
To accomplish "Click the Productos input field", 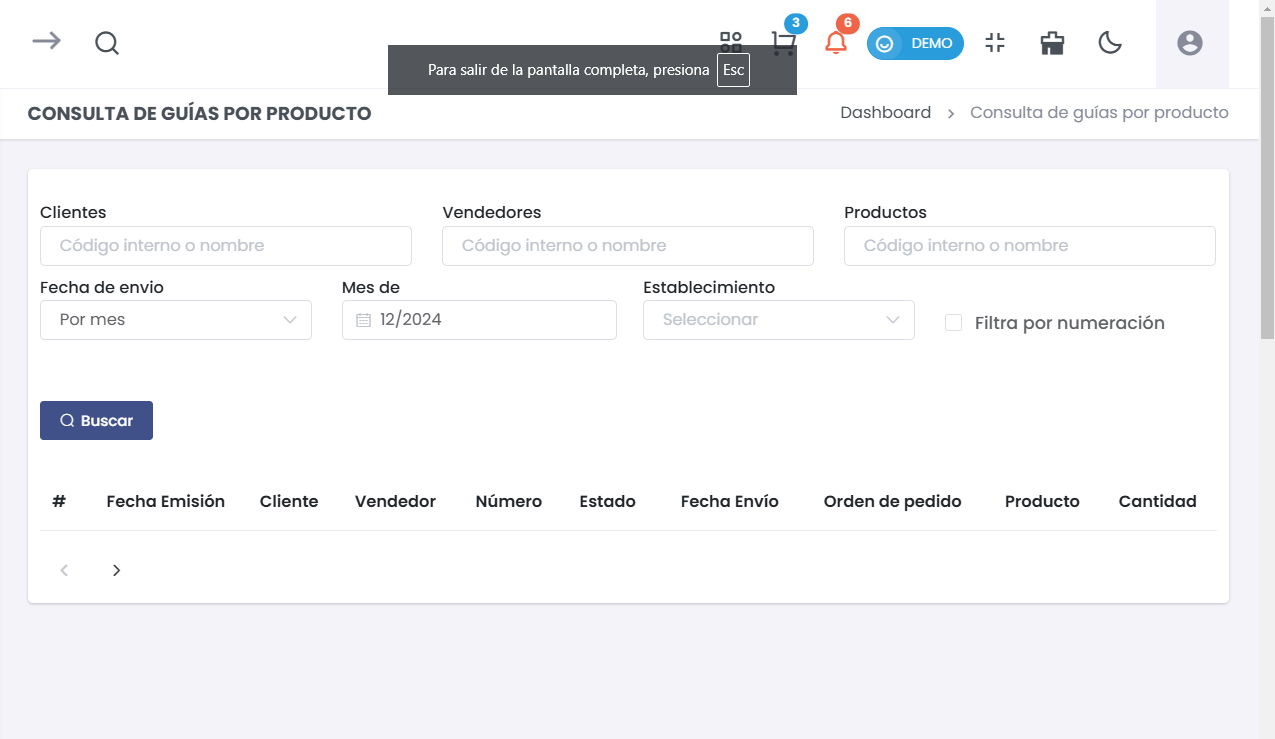I will coord(1029,246).
